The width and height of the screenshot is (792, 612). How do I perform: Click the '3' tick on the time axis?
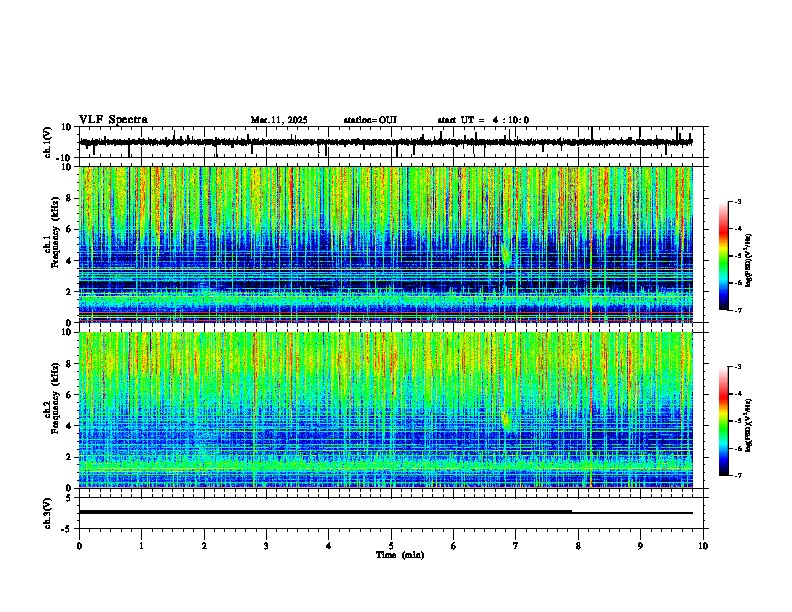pos(266,546)
